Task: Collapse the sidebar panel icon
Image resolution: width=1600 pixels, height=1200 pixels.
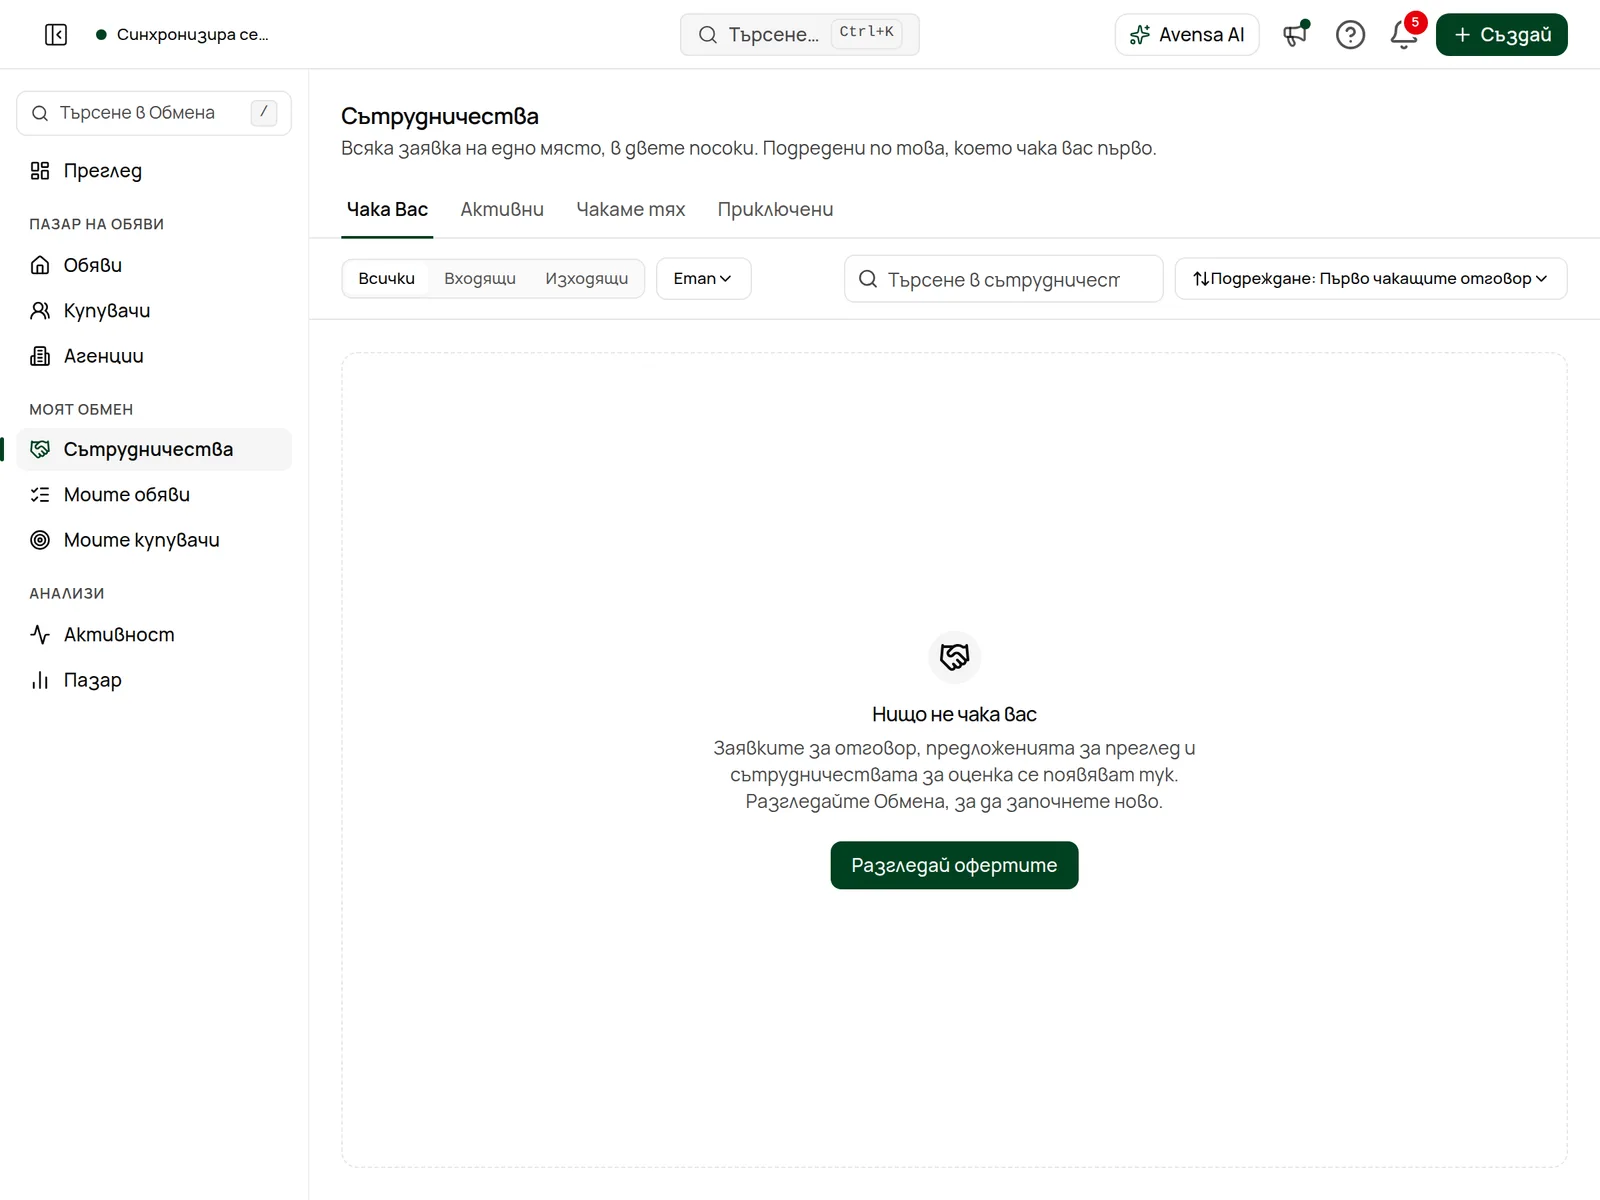Action: click(56, 35)
